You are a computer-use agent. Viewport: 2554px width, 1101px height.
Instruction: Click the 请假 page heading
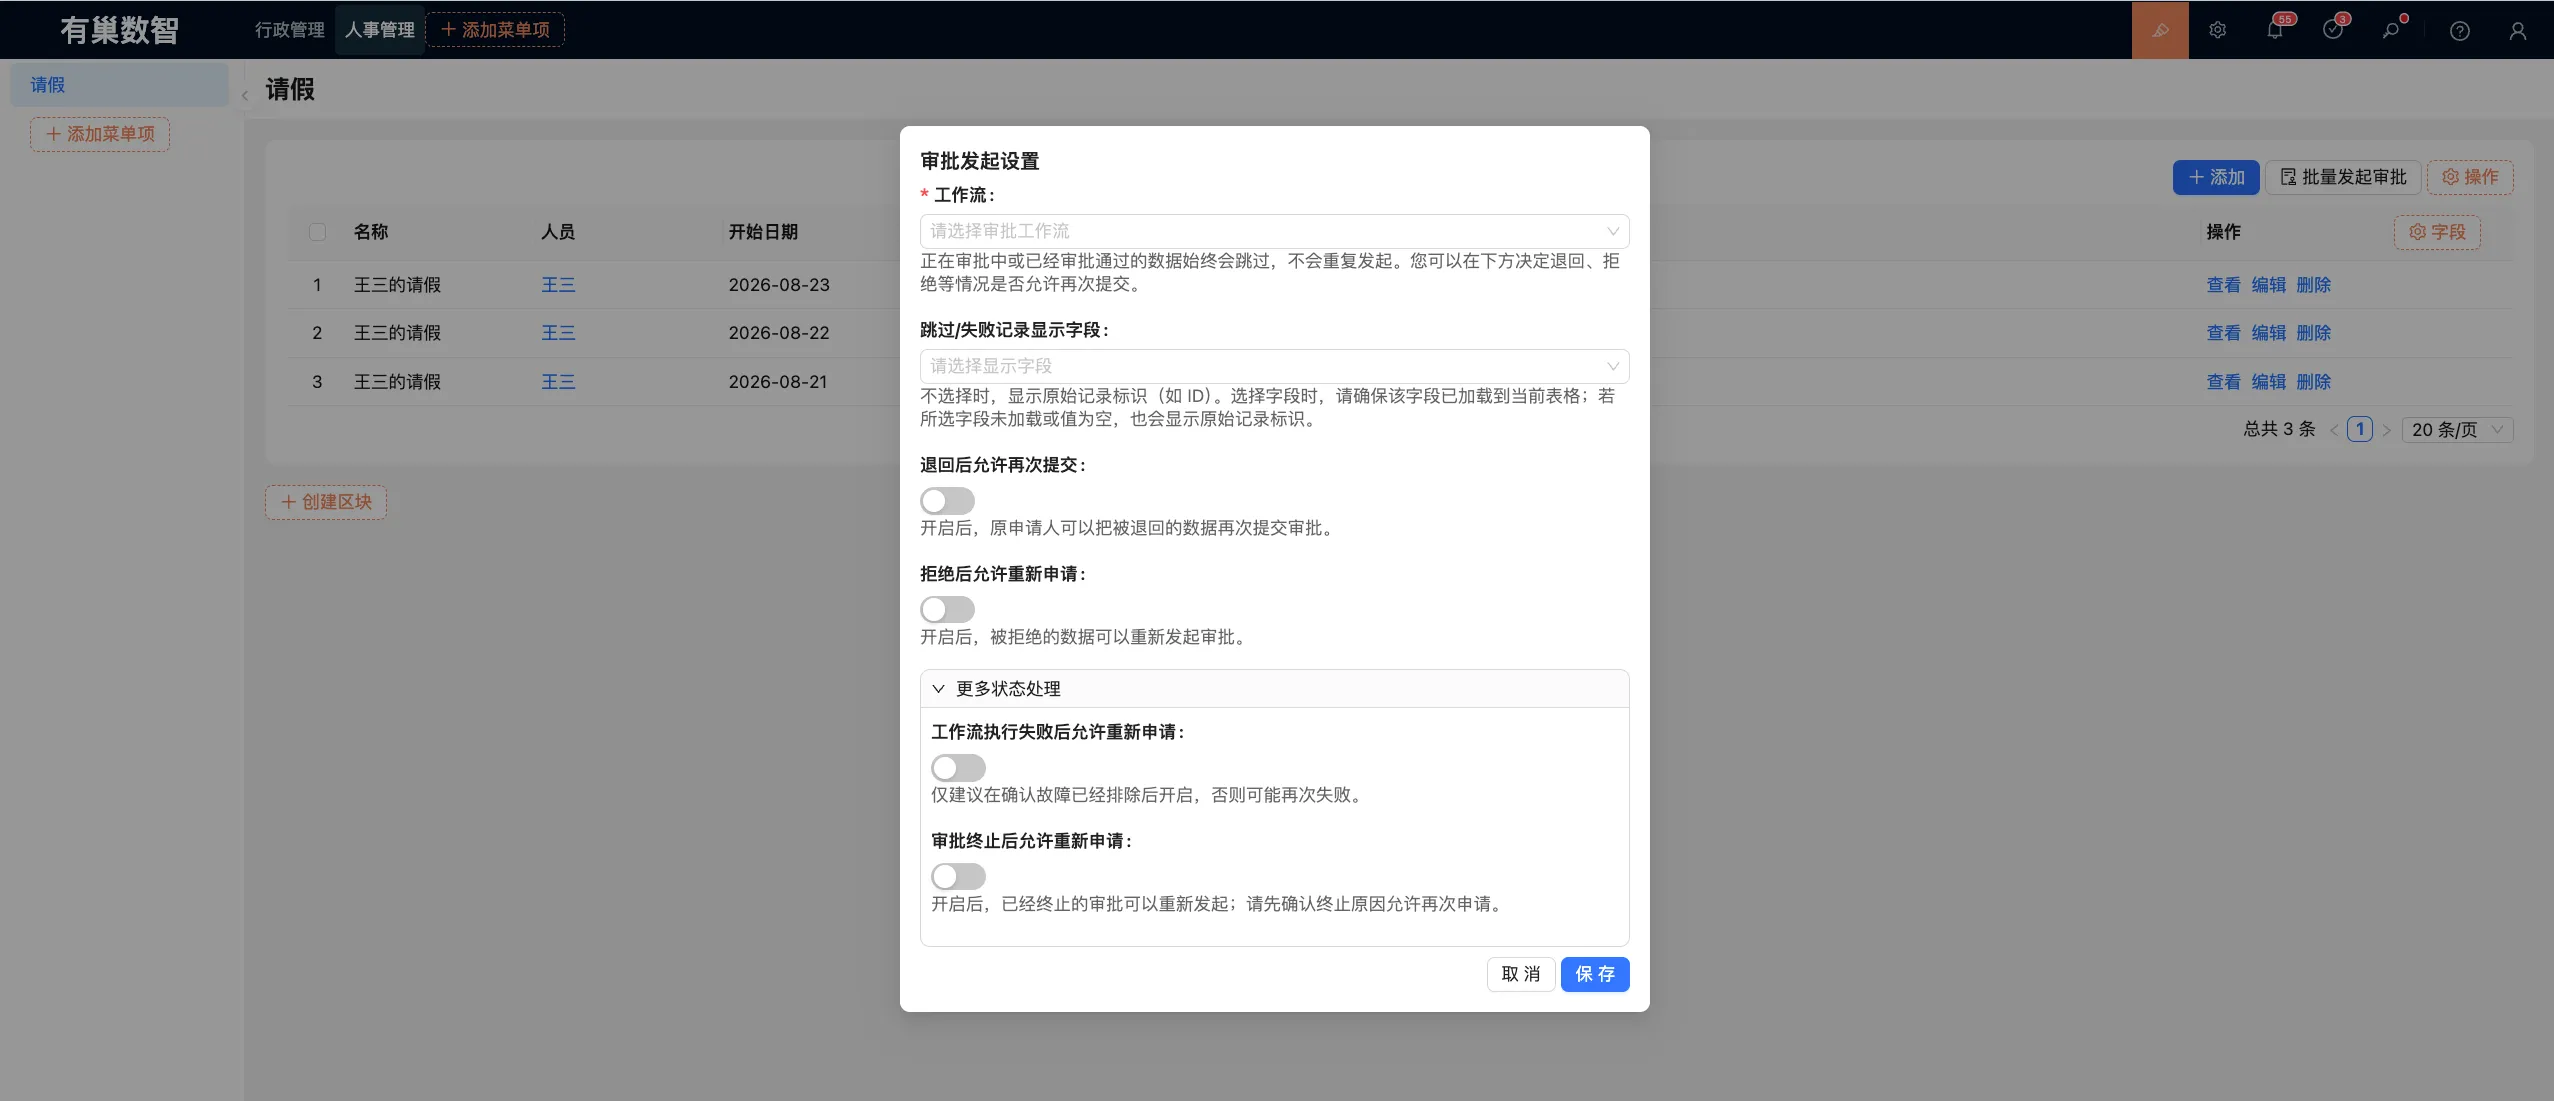(290, 90)
